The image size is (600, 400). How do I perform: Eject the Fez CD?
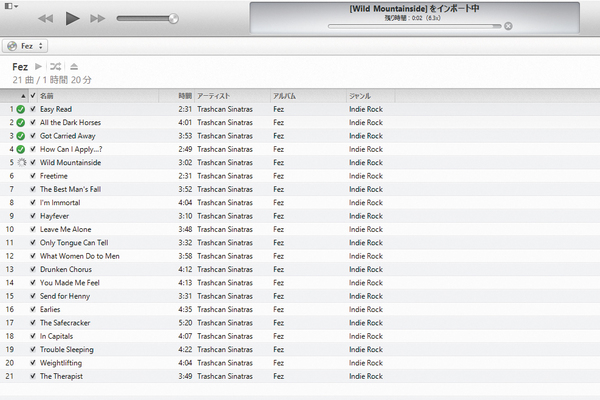coord(74,67)
